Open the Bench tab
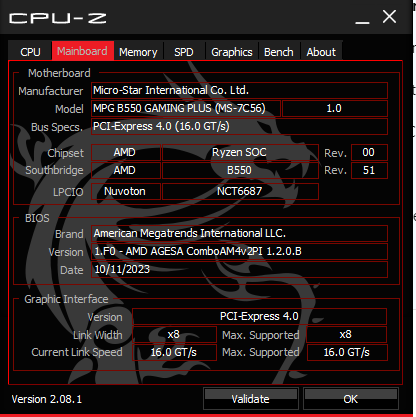This screenshot has height=417, width=416. [279, 52]
